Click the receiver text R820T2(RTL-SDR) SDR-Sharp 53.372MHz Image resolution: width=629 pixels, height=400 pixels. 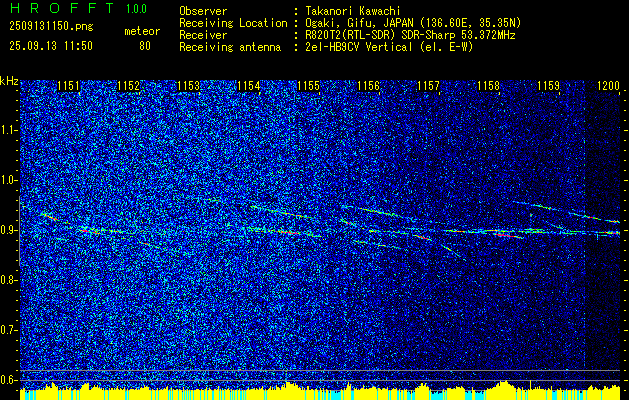coord(410,35)
